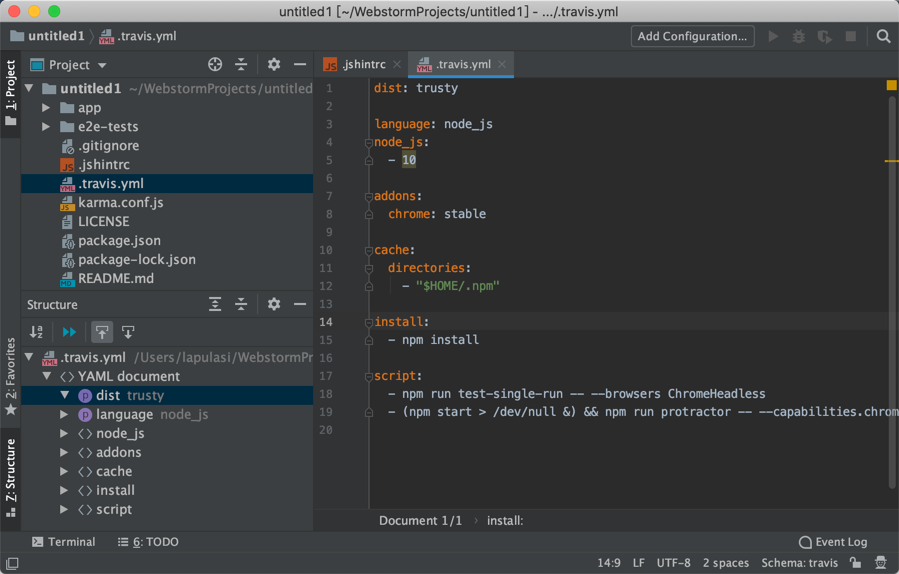Expand cache node in Structure

(64, 471)
